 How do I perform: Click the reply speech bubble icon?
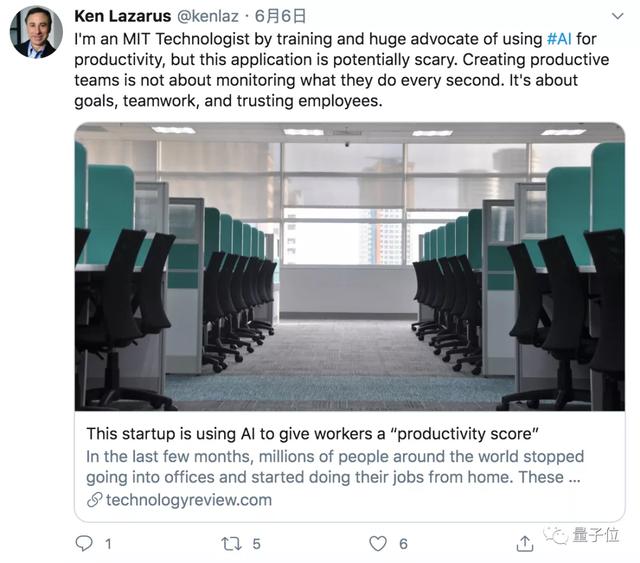84,543
